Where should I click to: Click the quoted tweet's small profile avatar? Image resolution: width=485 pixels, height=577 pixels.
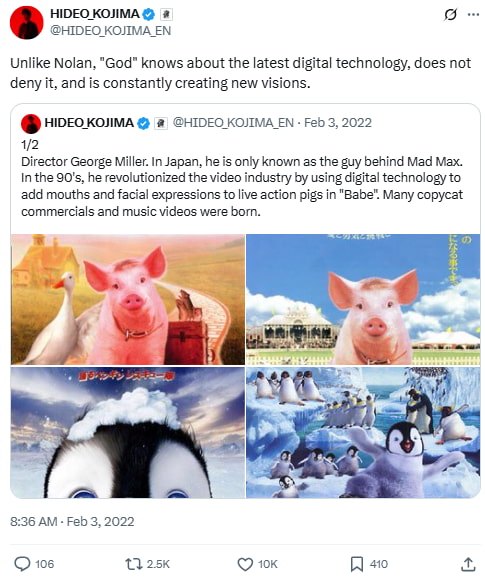(31, 123)
